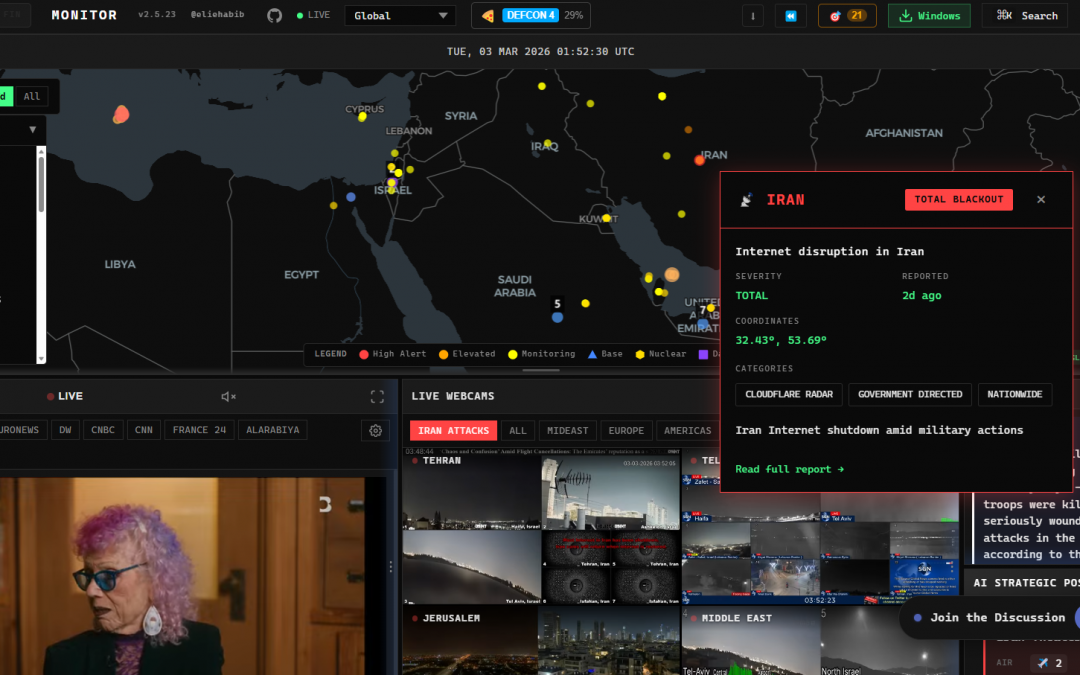Select the IRAN ATTACKS webcam tab
The width and height of the screenshot is (1080, 675).
coord(453,431)
